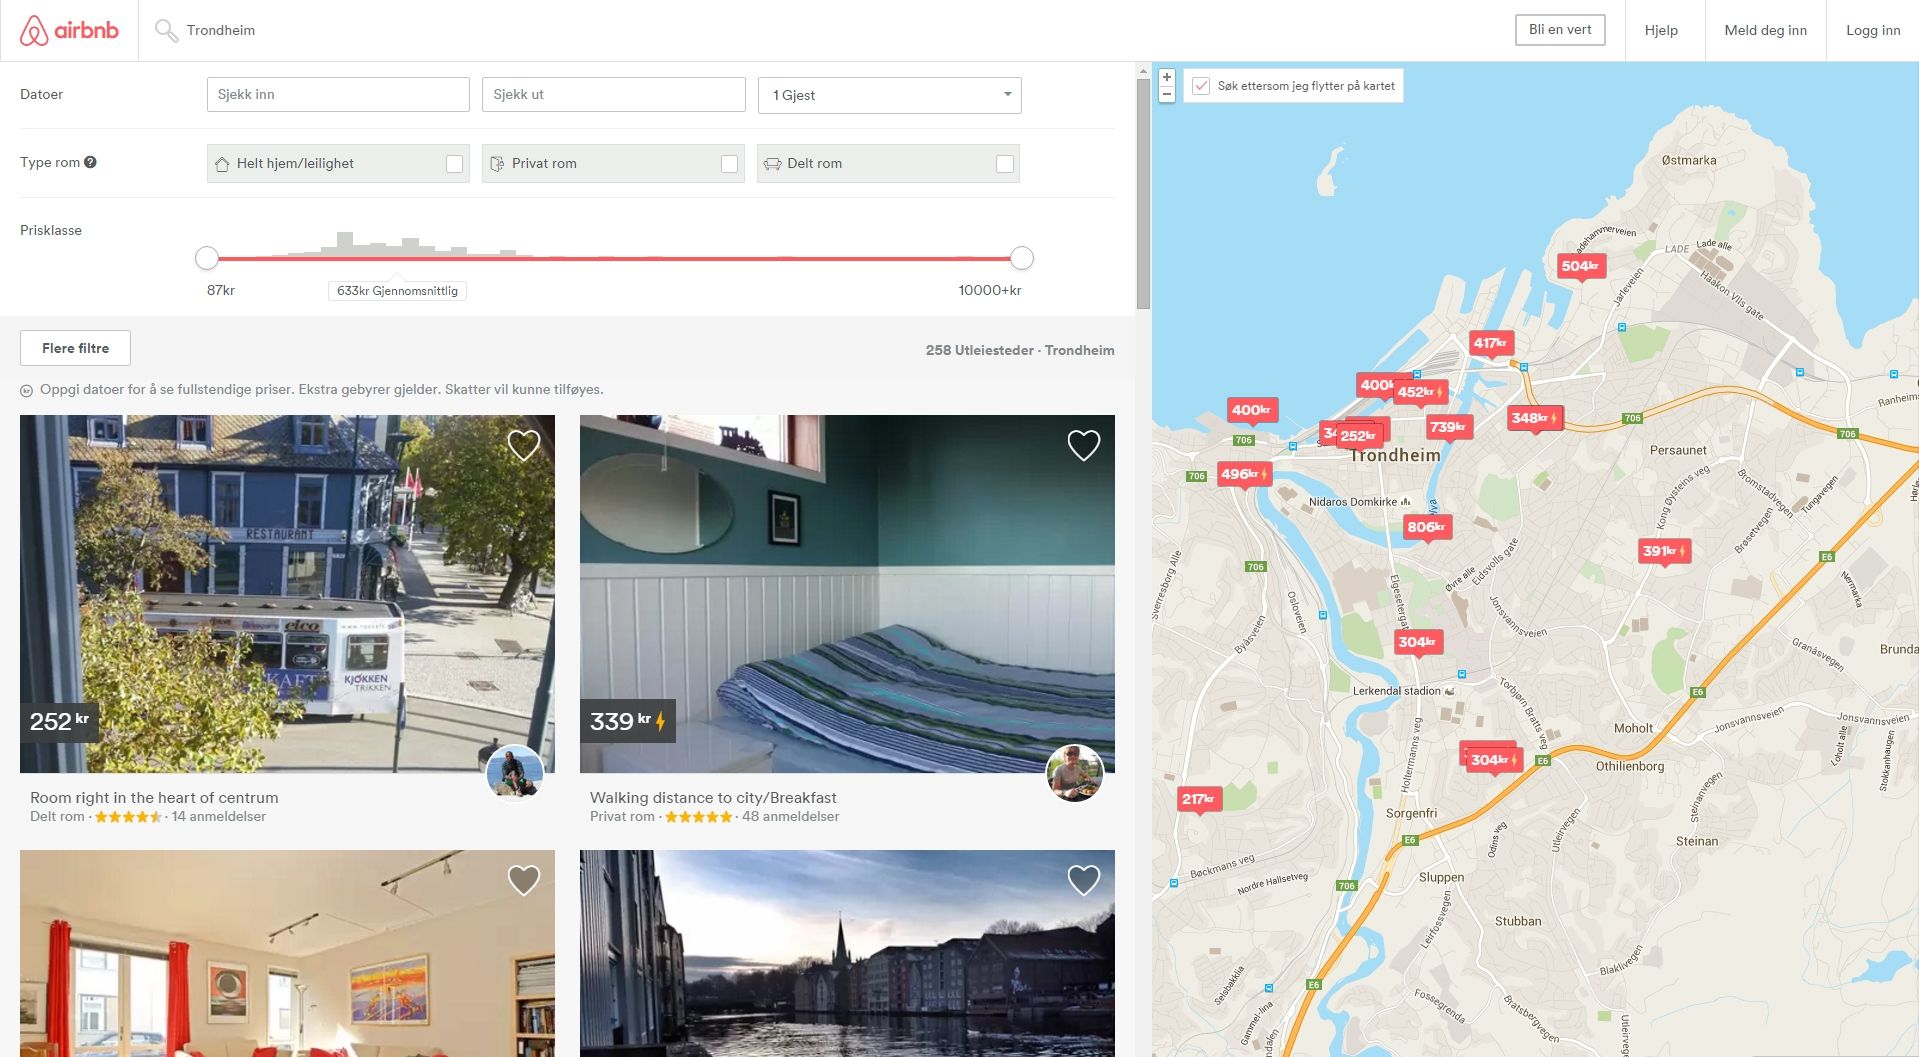Screen dimensions: 1919x1057
Task: Open the '1 Gjest' guest dropdown
Action: [x=889, y=95]
